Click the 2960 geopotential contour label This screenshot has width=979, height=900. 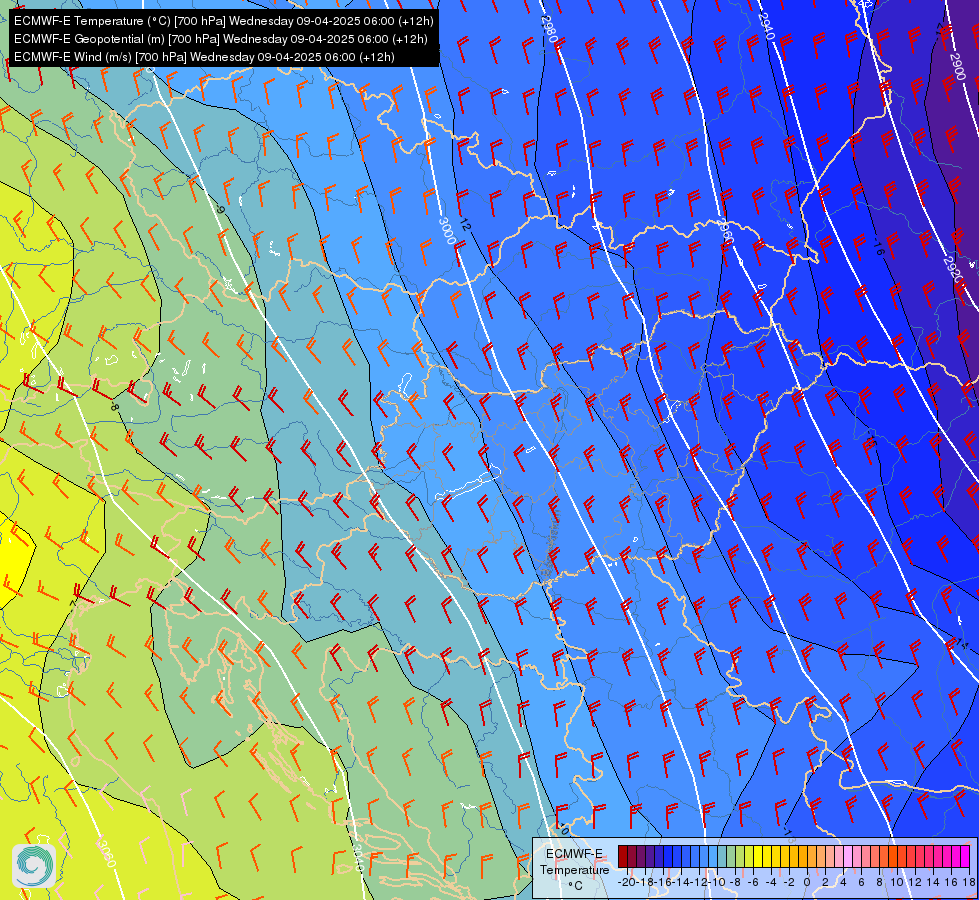[x=725, y=232]
